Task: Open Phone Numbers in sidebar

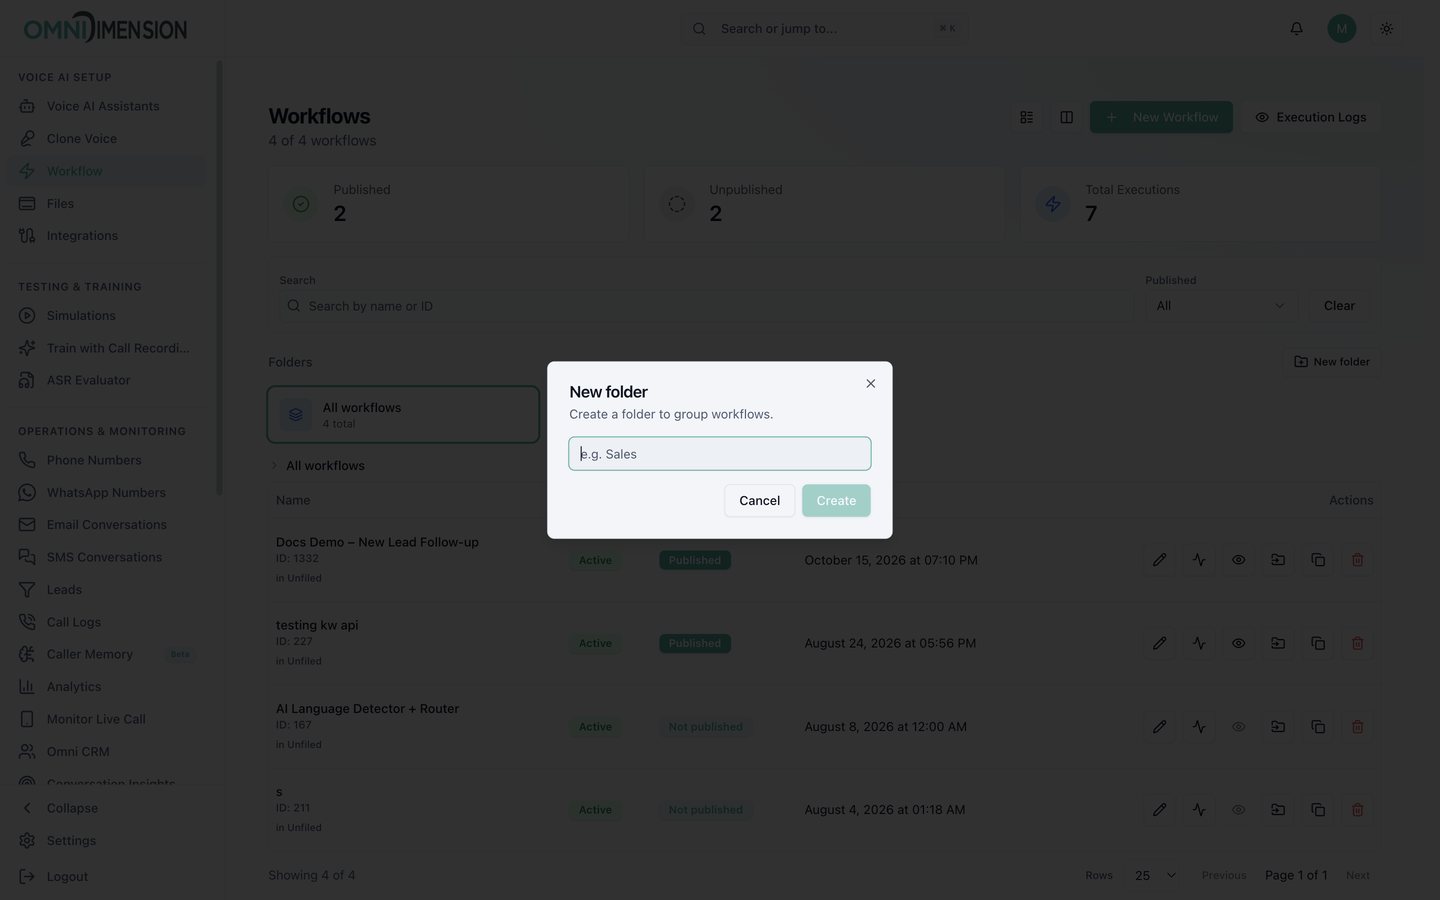Action: click(94, 460)
